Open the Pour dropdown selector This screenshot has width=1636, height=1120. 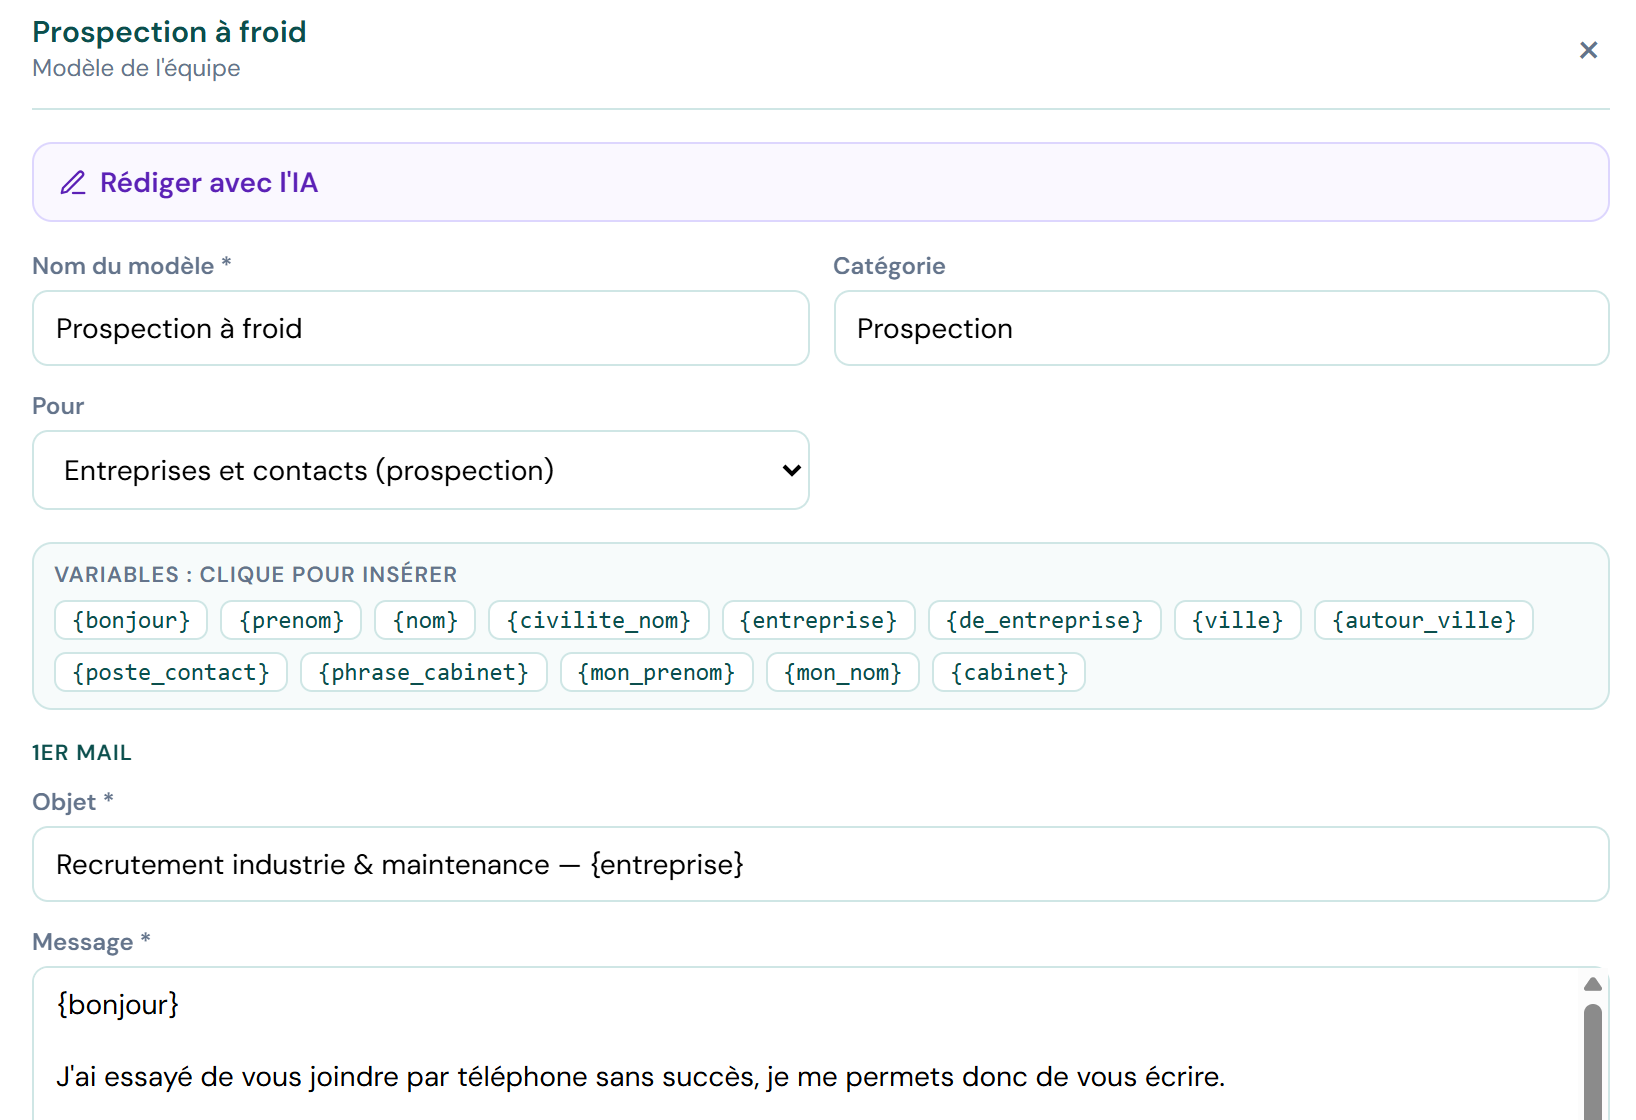pyautogui.click(x=421, y=470)
